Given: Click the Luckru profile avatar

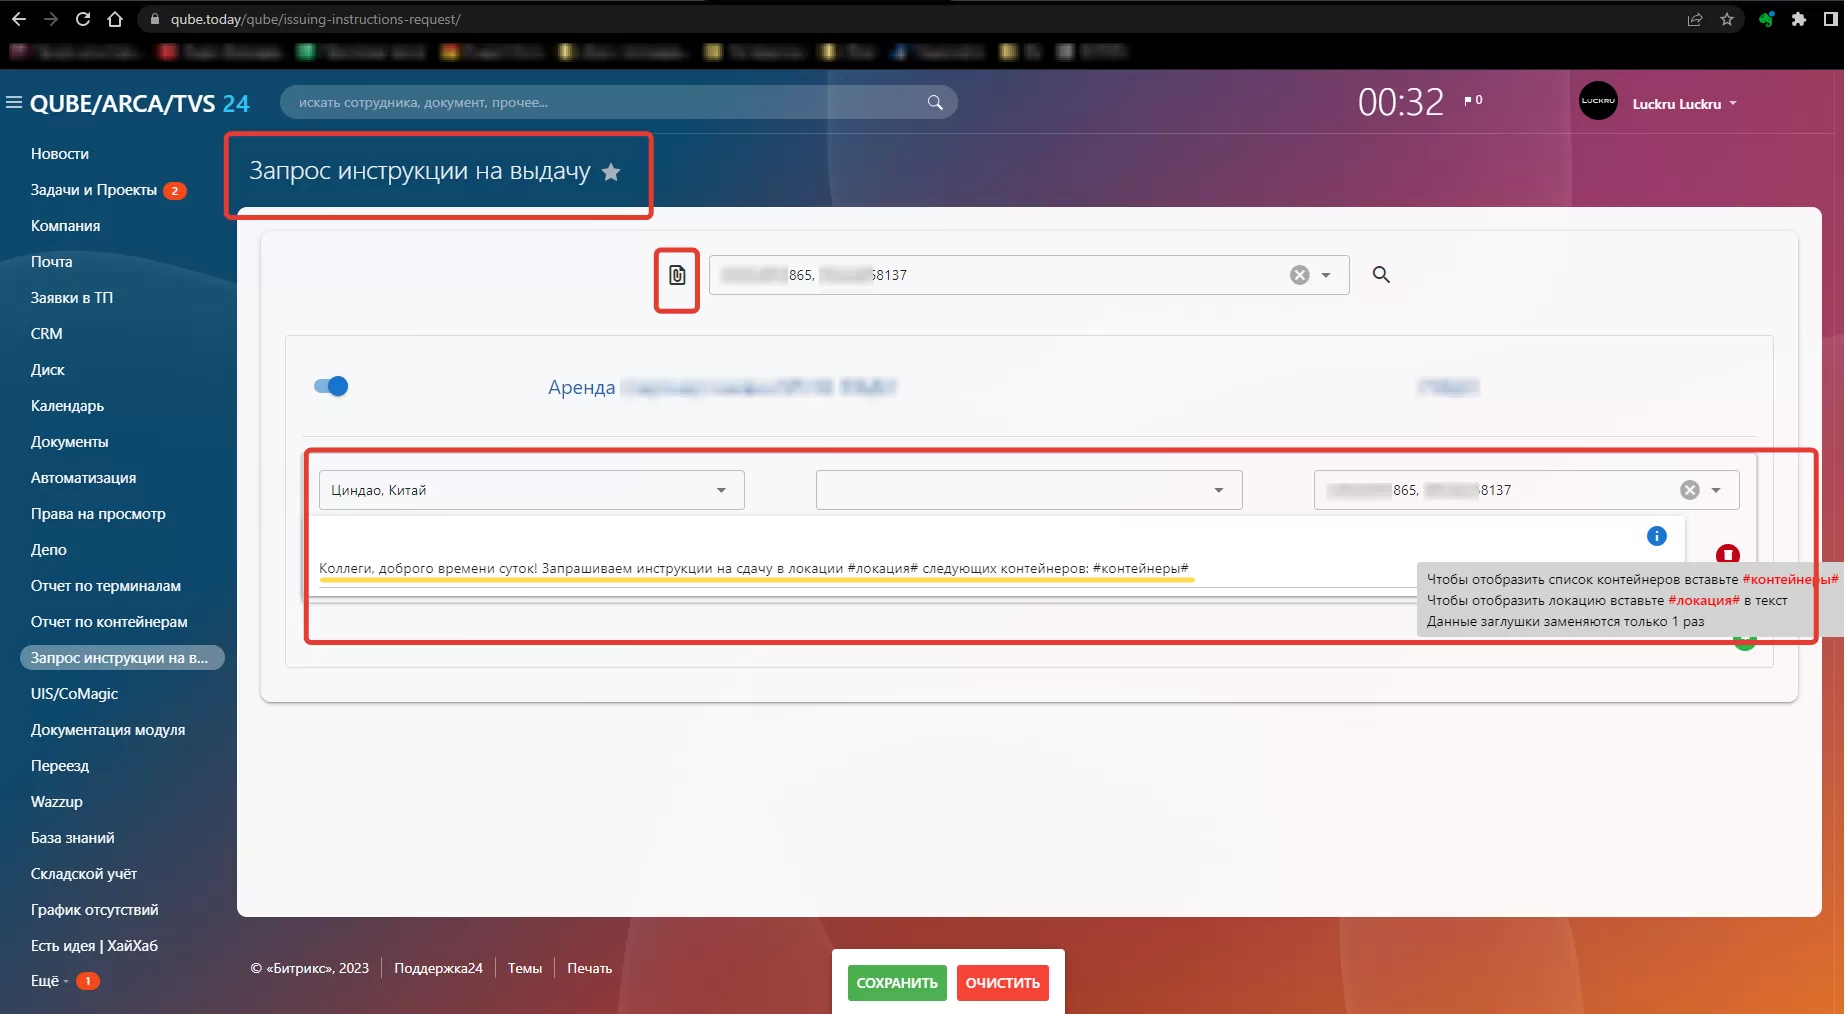Looking at the screenshot, I should 1598,101.
